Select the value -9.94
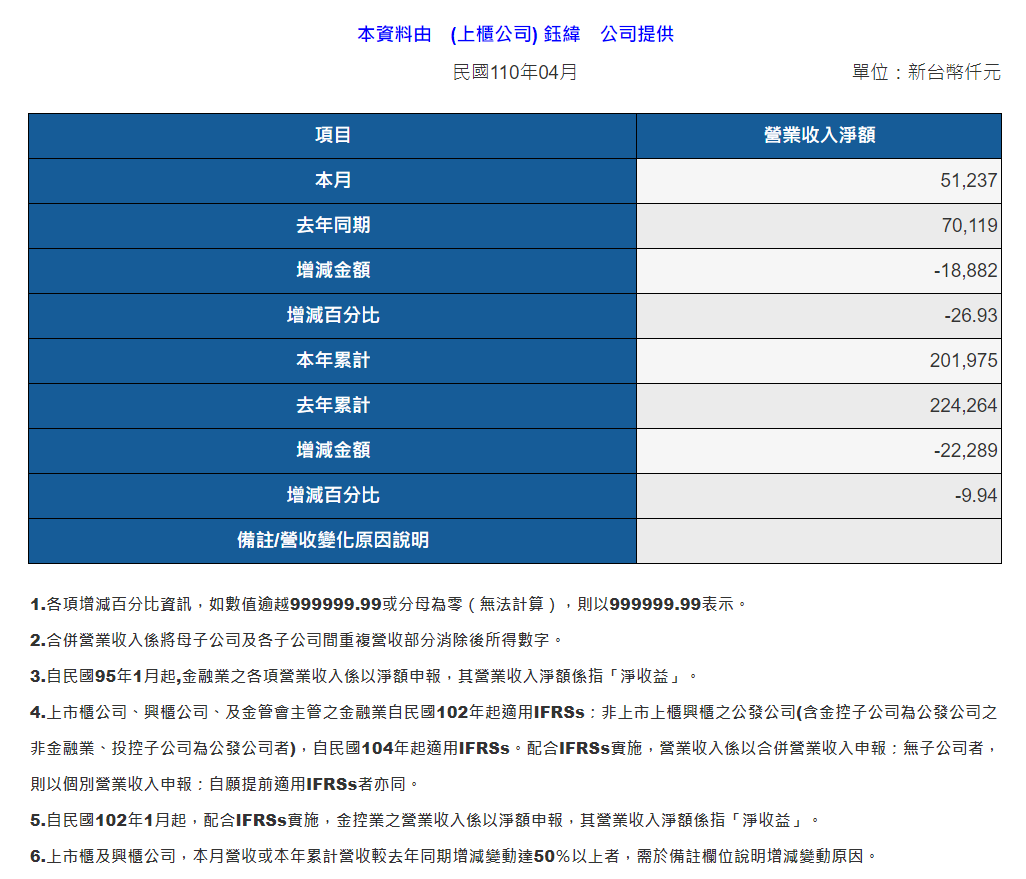1026x879 pixels. tap(976, 495)
